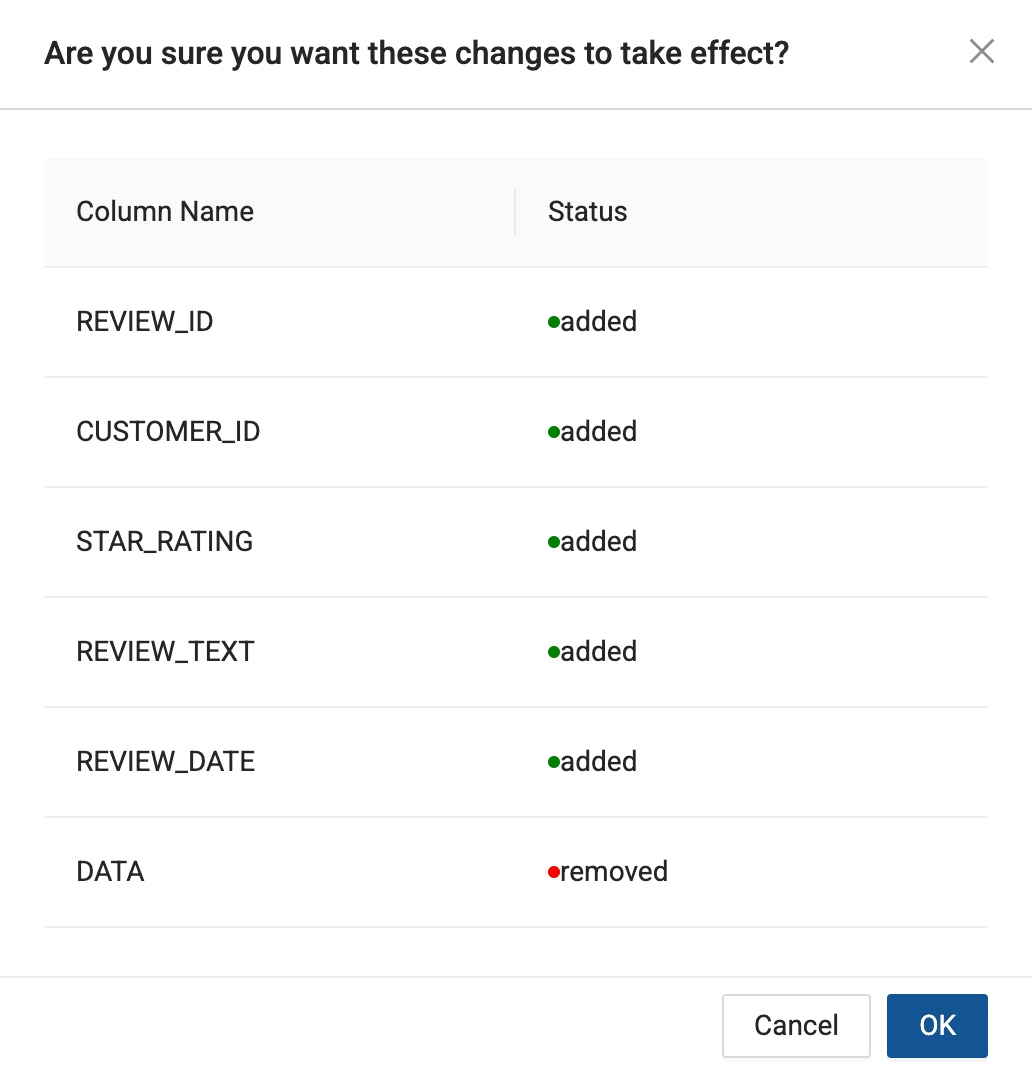The image size is (1032, 1068).
Task: Click the red dot beside removed status
Action: click(554, 872)
